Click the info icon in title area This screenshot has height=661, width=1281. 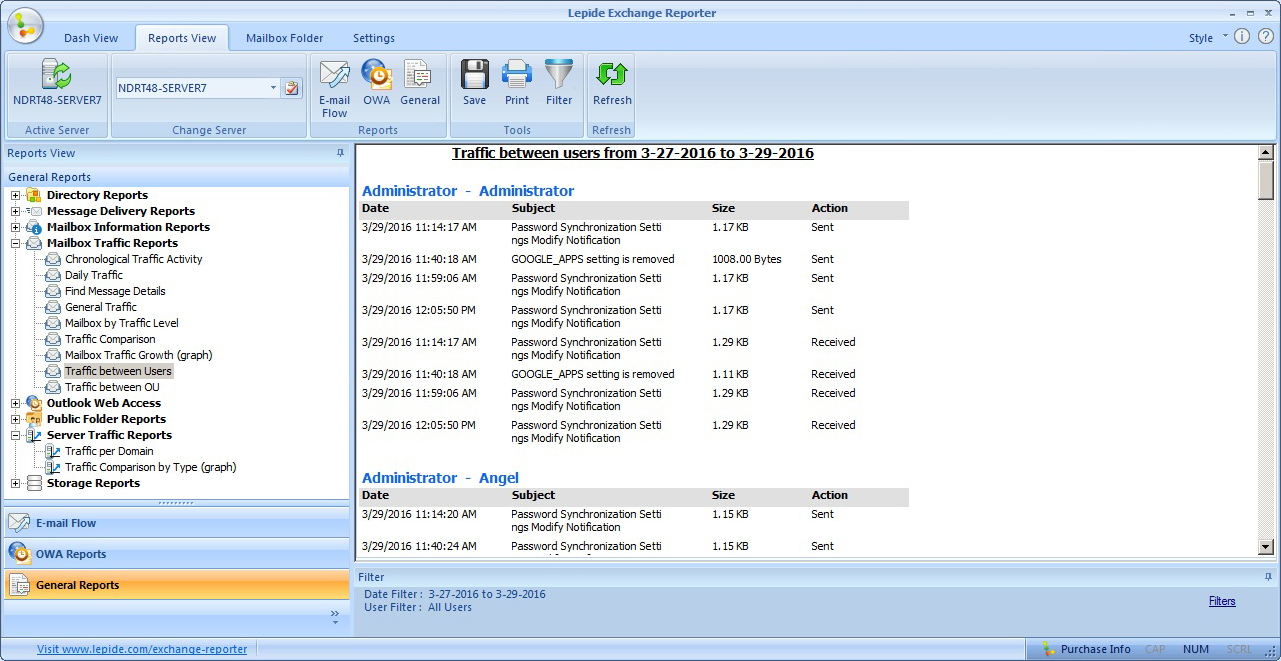(x=1242, y=37)
